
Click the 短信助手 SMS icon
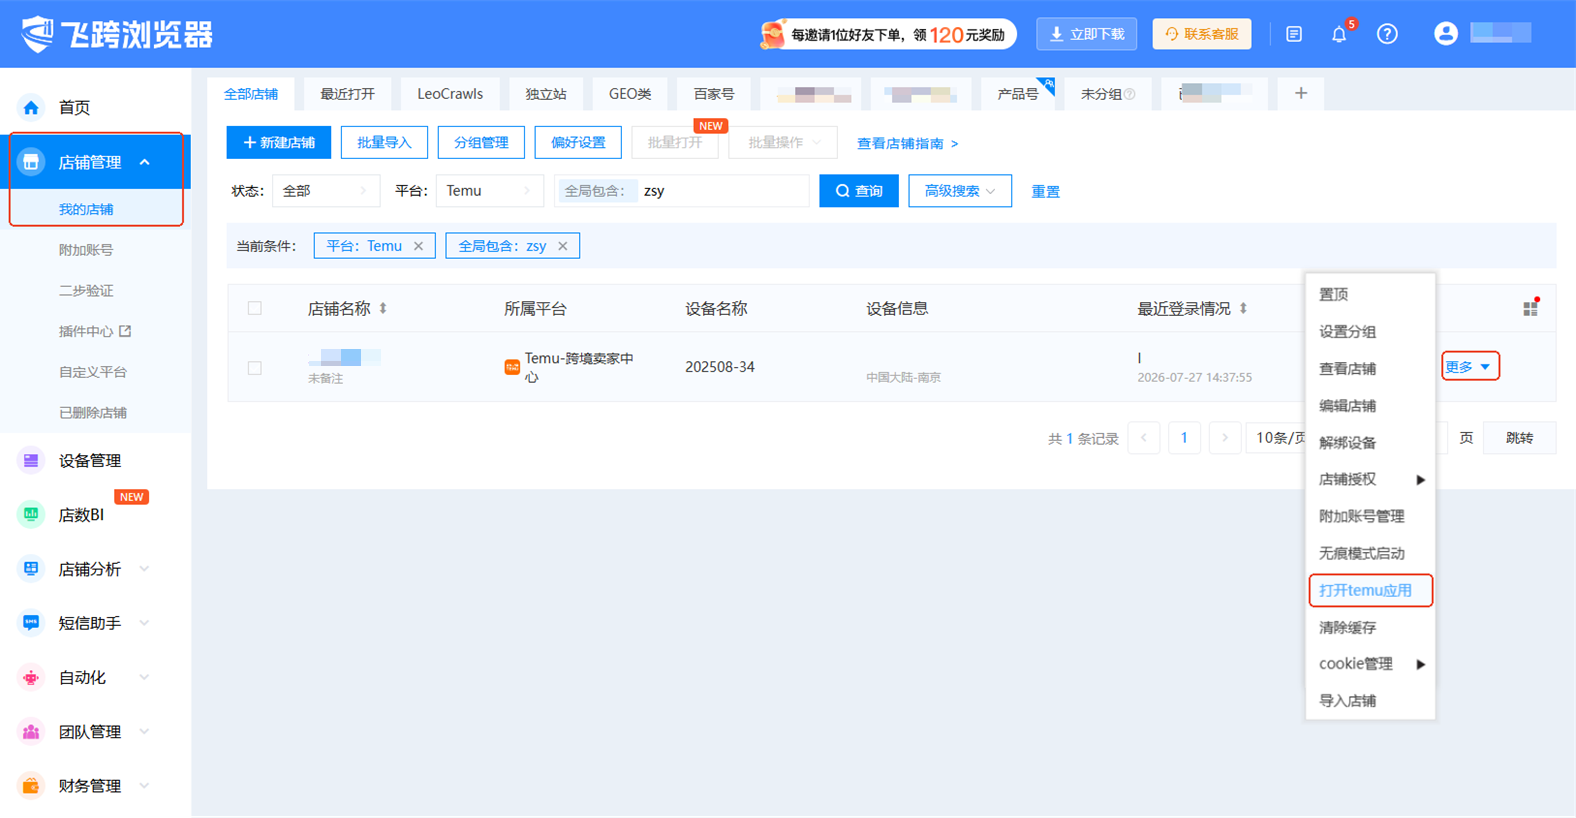31,622
